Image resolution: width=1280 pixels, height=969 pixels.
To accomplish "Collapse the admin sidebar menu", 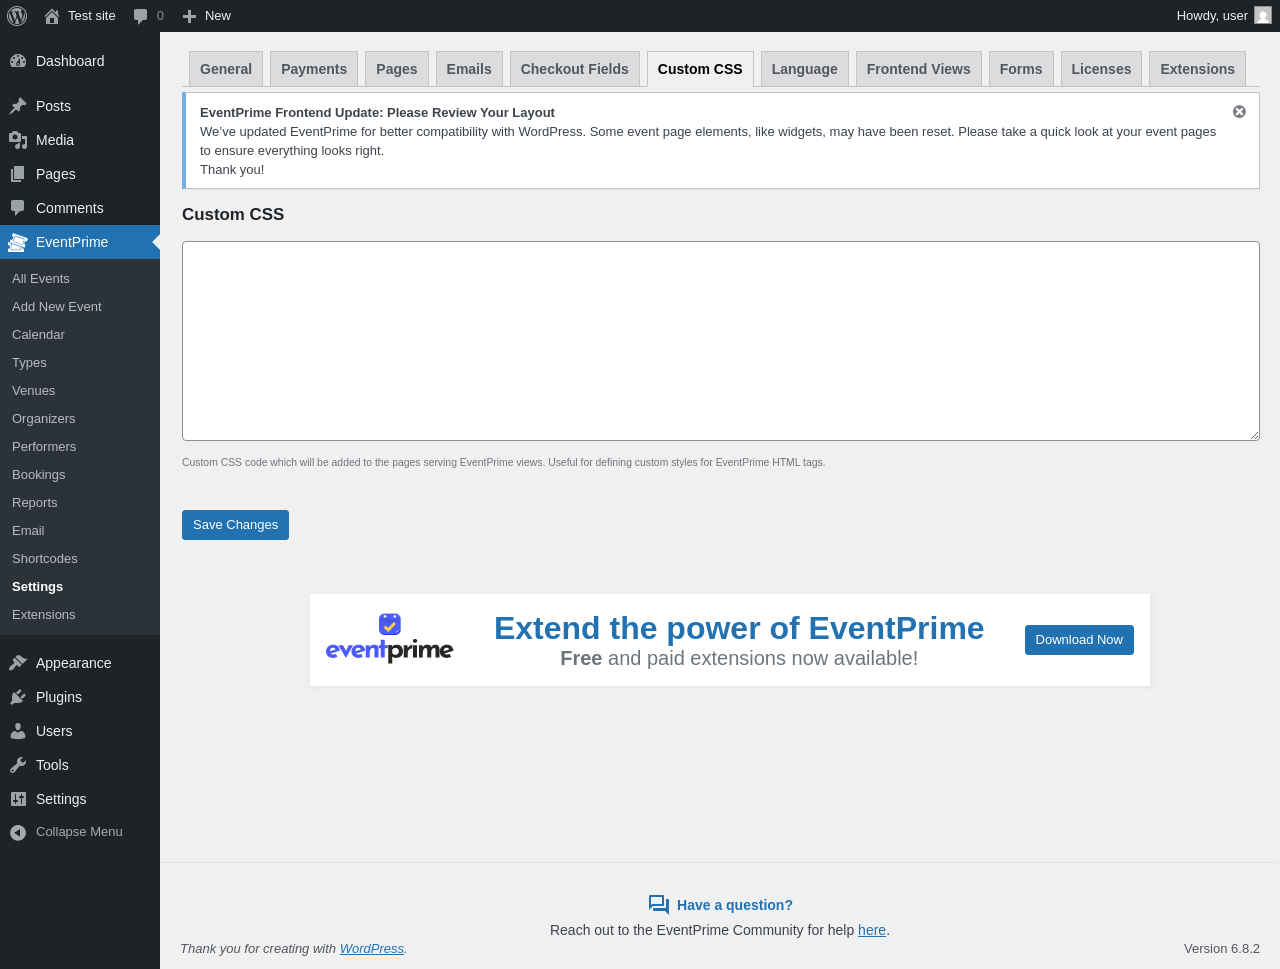I will click(x=66, y=832).
